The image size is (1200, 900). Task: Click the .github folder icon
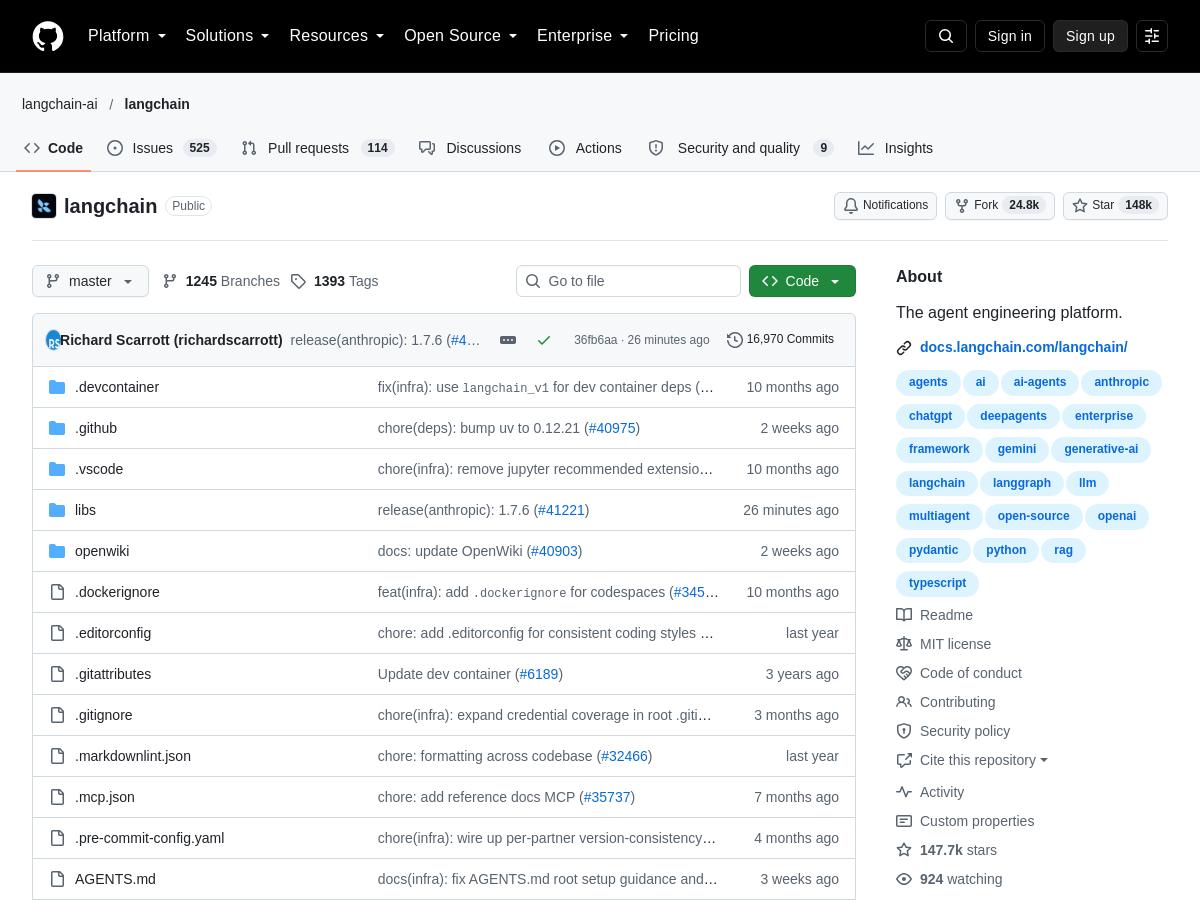pyautogui.click(x=57, y=428)
